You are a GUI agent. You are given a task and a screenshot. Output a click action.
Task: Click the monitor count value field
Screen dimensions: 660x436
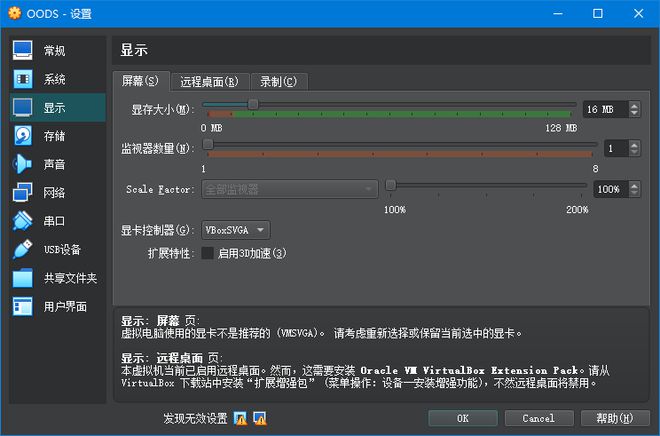pyautogui.click(x=616, y=148)
